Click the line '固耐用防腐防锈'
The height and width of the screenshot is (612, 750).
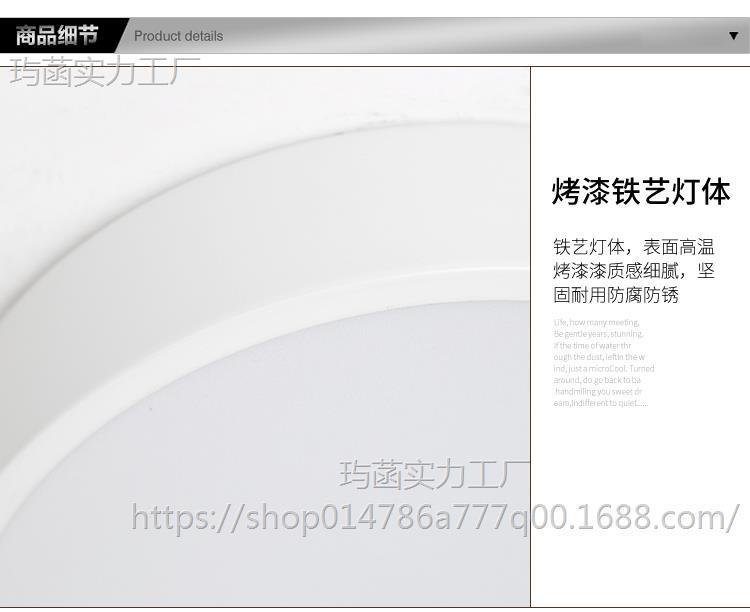tap(616, 295)
